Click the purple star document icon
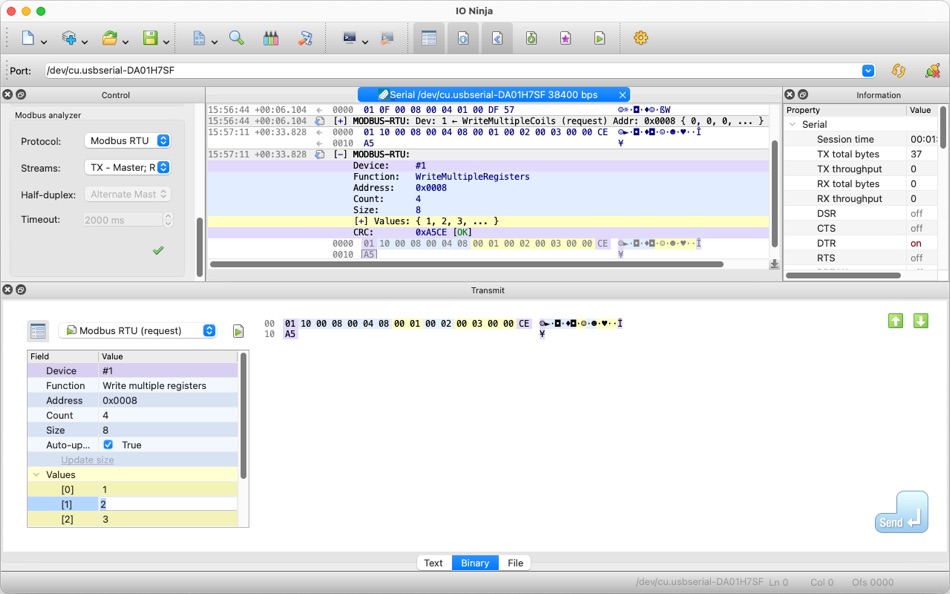950x594 pixels. click(565, 38)
